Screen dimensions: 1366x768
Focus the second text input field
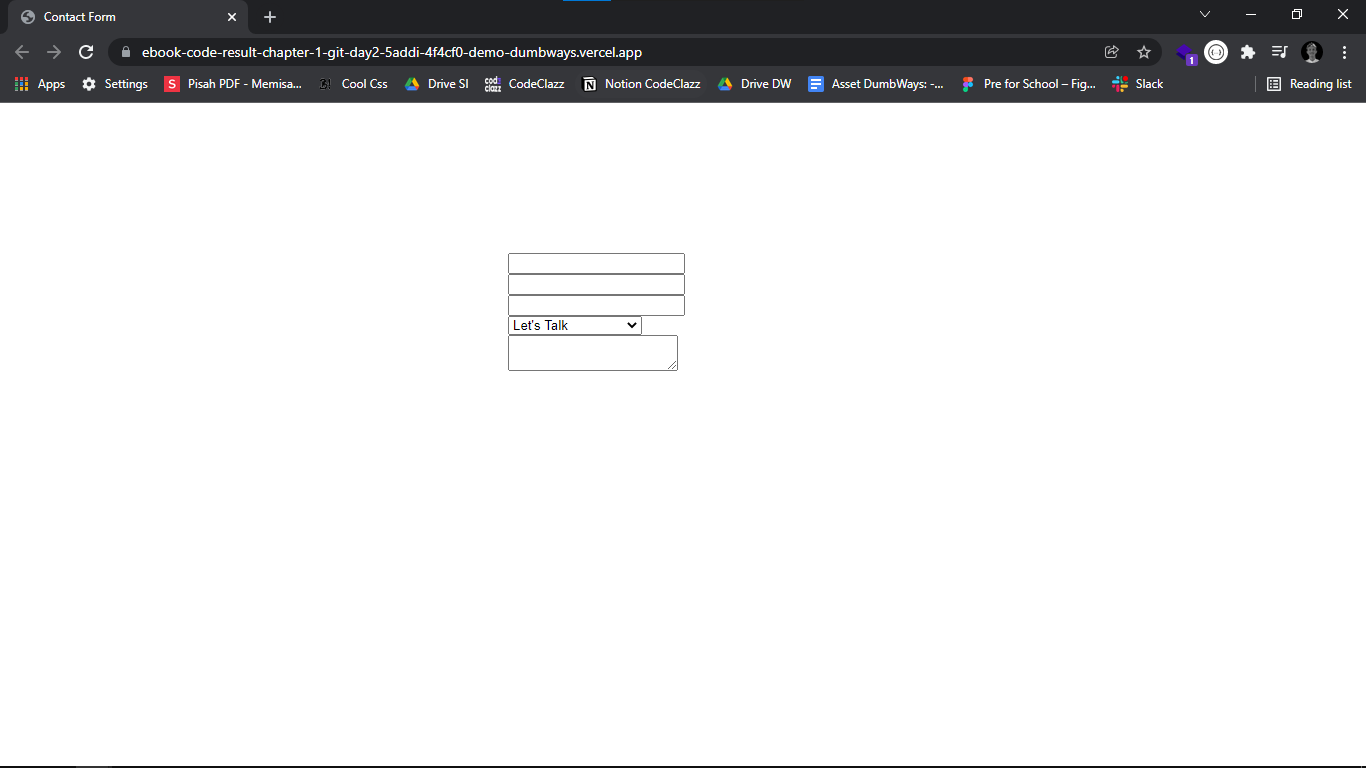coord(596,284)
